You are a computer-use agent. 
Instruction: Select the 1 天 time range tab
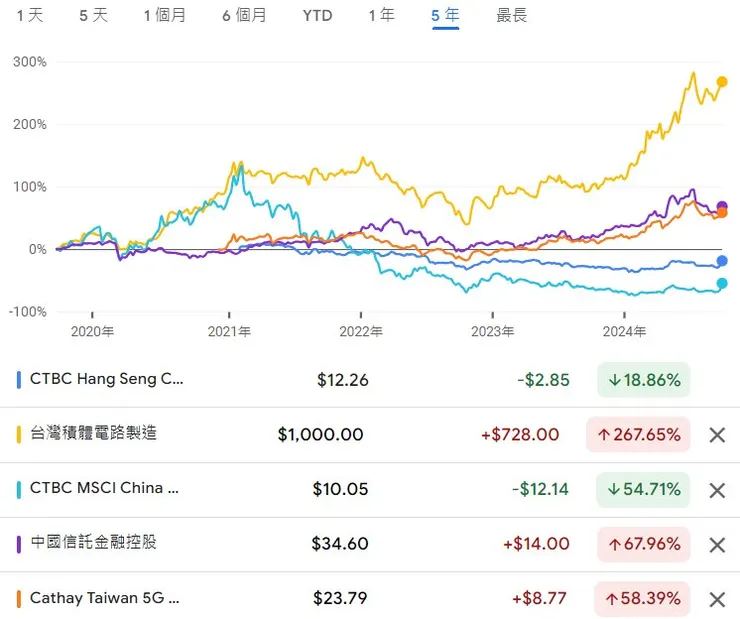pyautogui.click(x=30, y=16)
